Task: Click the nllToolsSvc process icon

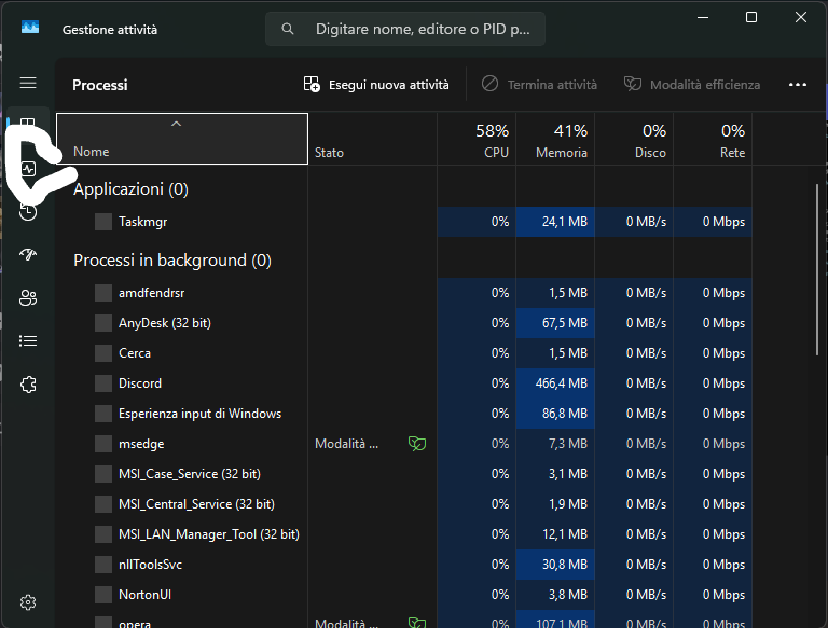Action: click(104, 564)
